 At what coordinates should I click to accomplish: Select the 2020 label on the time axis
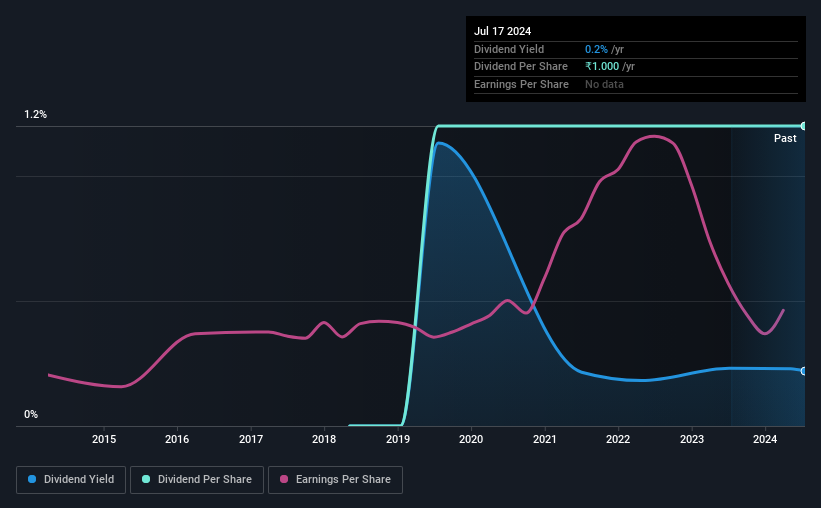(471, 439)
